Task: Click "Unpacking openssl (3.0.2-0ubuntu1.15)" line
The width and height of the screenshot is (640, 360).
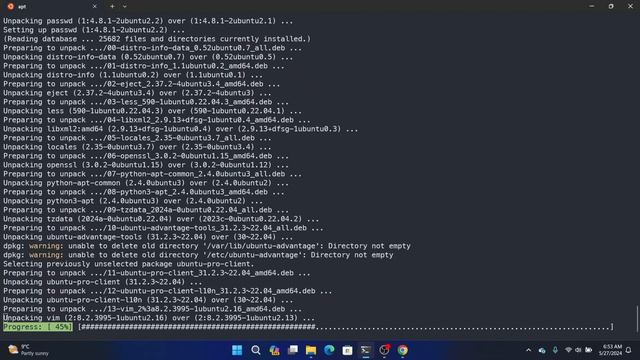Action: [x=146, y=165]
